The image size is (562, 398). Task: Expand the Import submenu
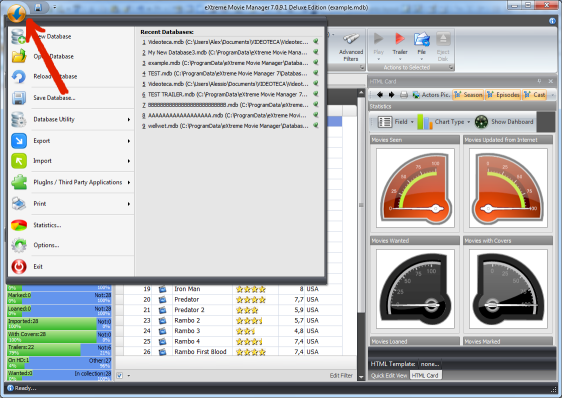[71, 161]
